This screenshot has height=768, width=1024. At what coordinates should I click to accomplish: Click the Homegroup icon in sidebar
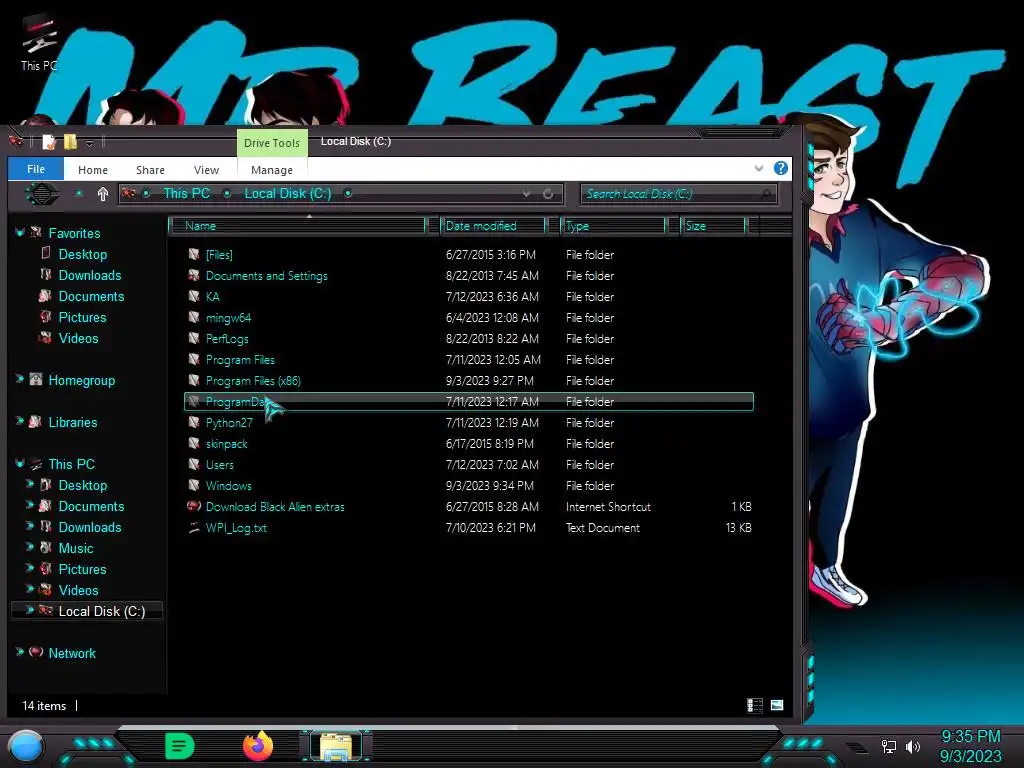(36, 379)
